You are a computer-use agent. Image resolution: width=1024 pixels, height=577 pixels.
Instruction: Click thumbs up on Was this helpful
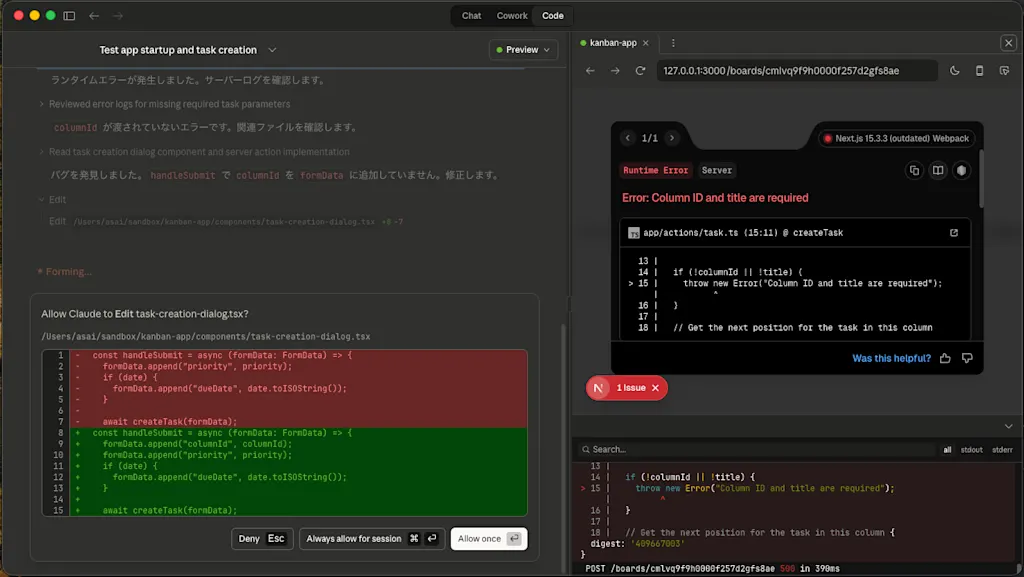pyautogui.click(x=945, y=358)
